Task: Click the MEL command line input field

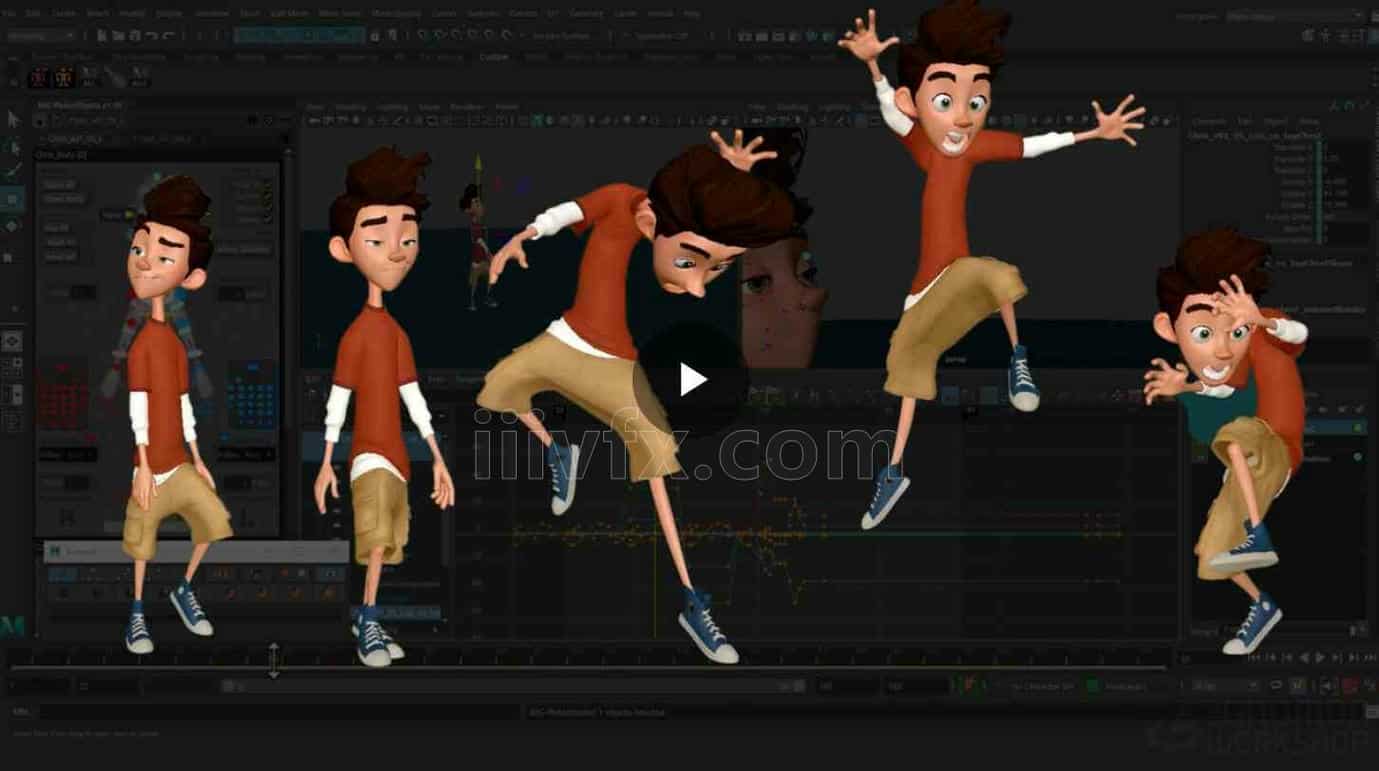Action: tap(280, 712)
